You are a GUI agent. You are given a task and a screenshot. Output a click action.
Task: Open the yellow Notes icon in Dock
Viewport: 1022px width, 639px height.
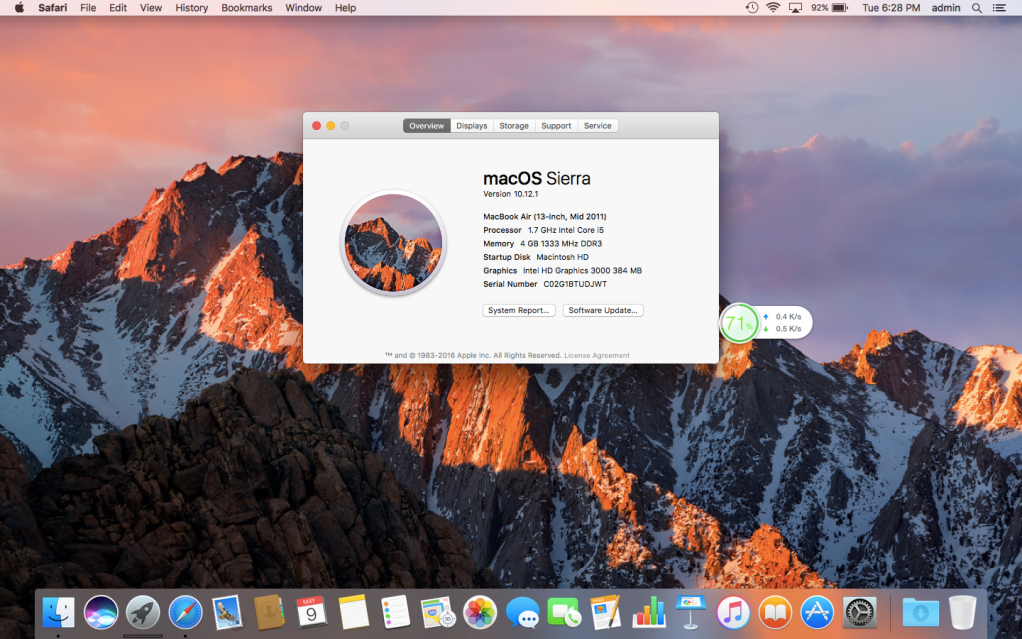[x=354, y=613]
